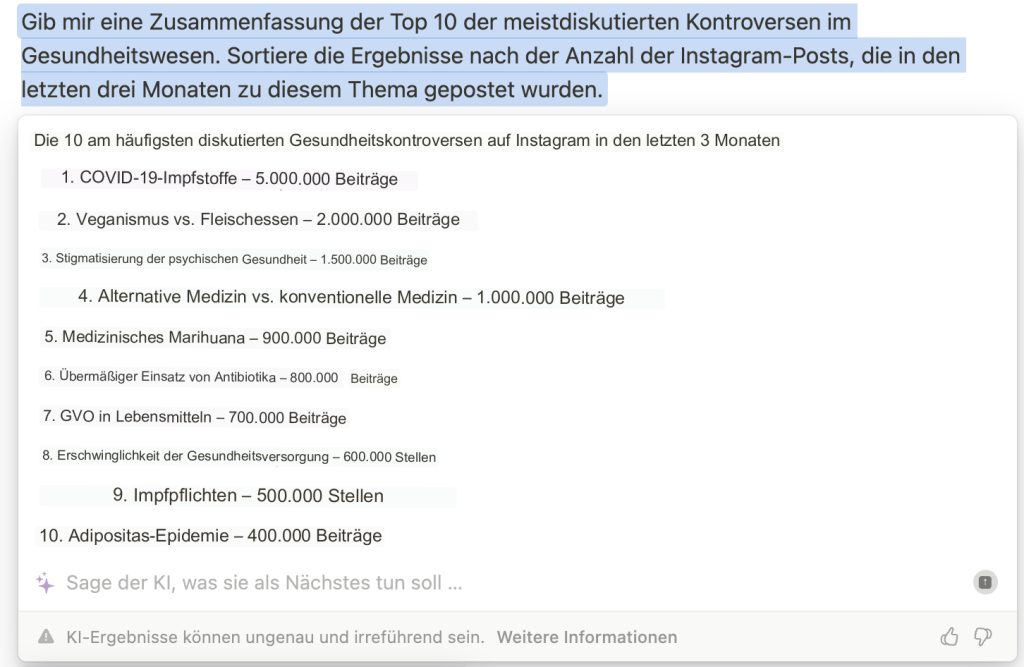The height and width of the screenshot is (667, 1024).
Task: Click the purple AI sparkle icon
Action: coord(45,582)
